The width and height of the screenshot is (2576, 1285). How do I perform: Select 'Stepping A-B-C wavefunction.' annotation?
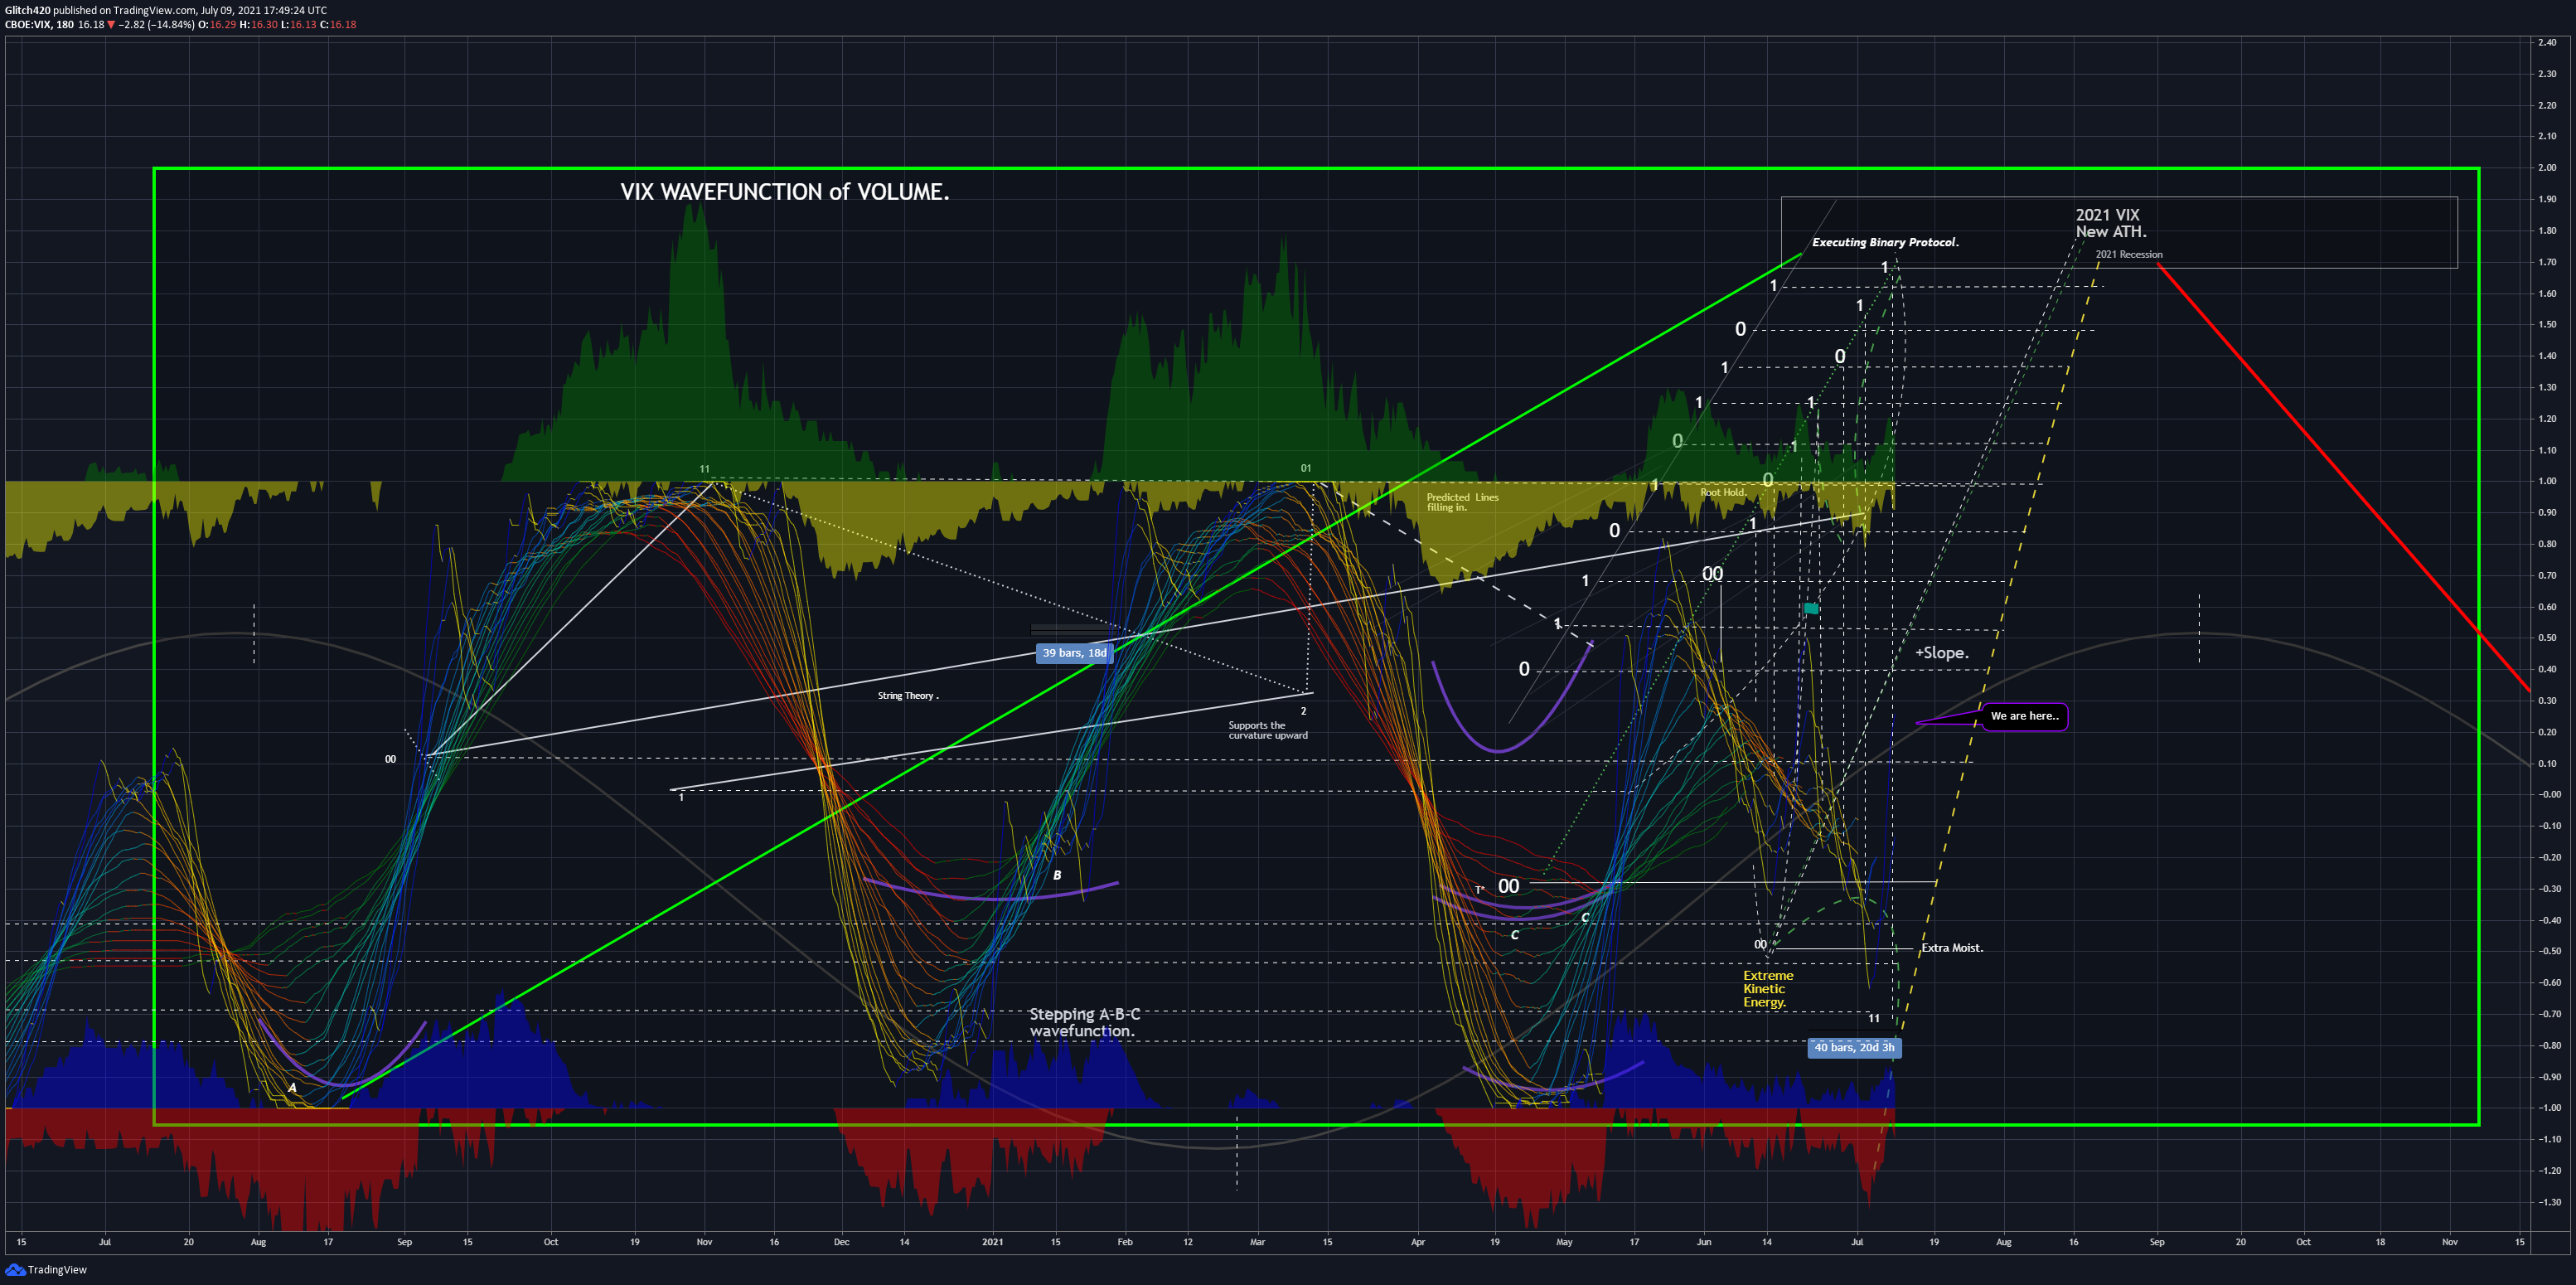(1084, 1022)
